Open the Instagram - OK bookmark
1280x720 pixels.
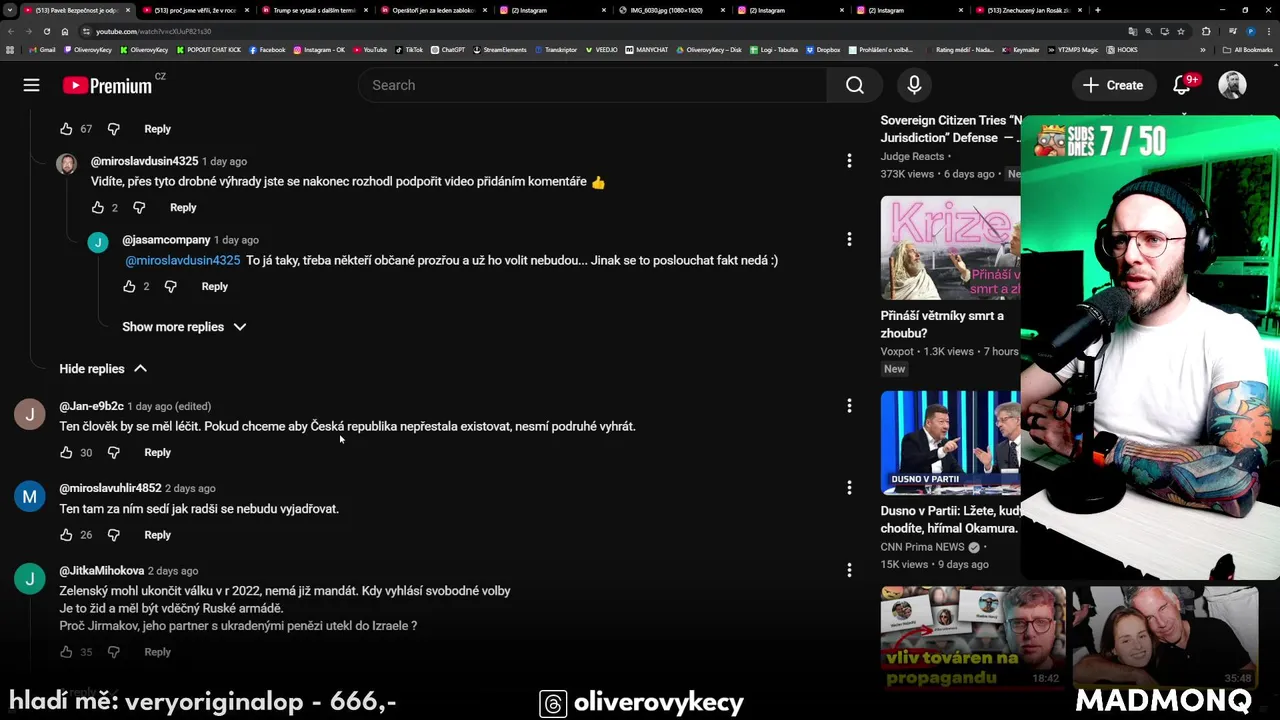319,49
